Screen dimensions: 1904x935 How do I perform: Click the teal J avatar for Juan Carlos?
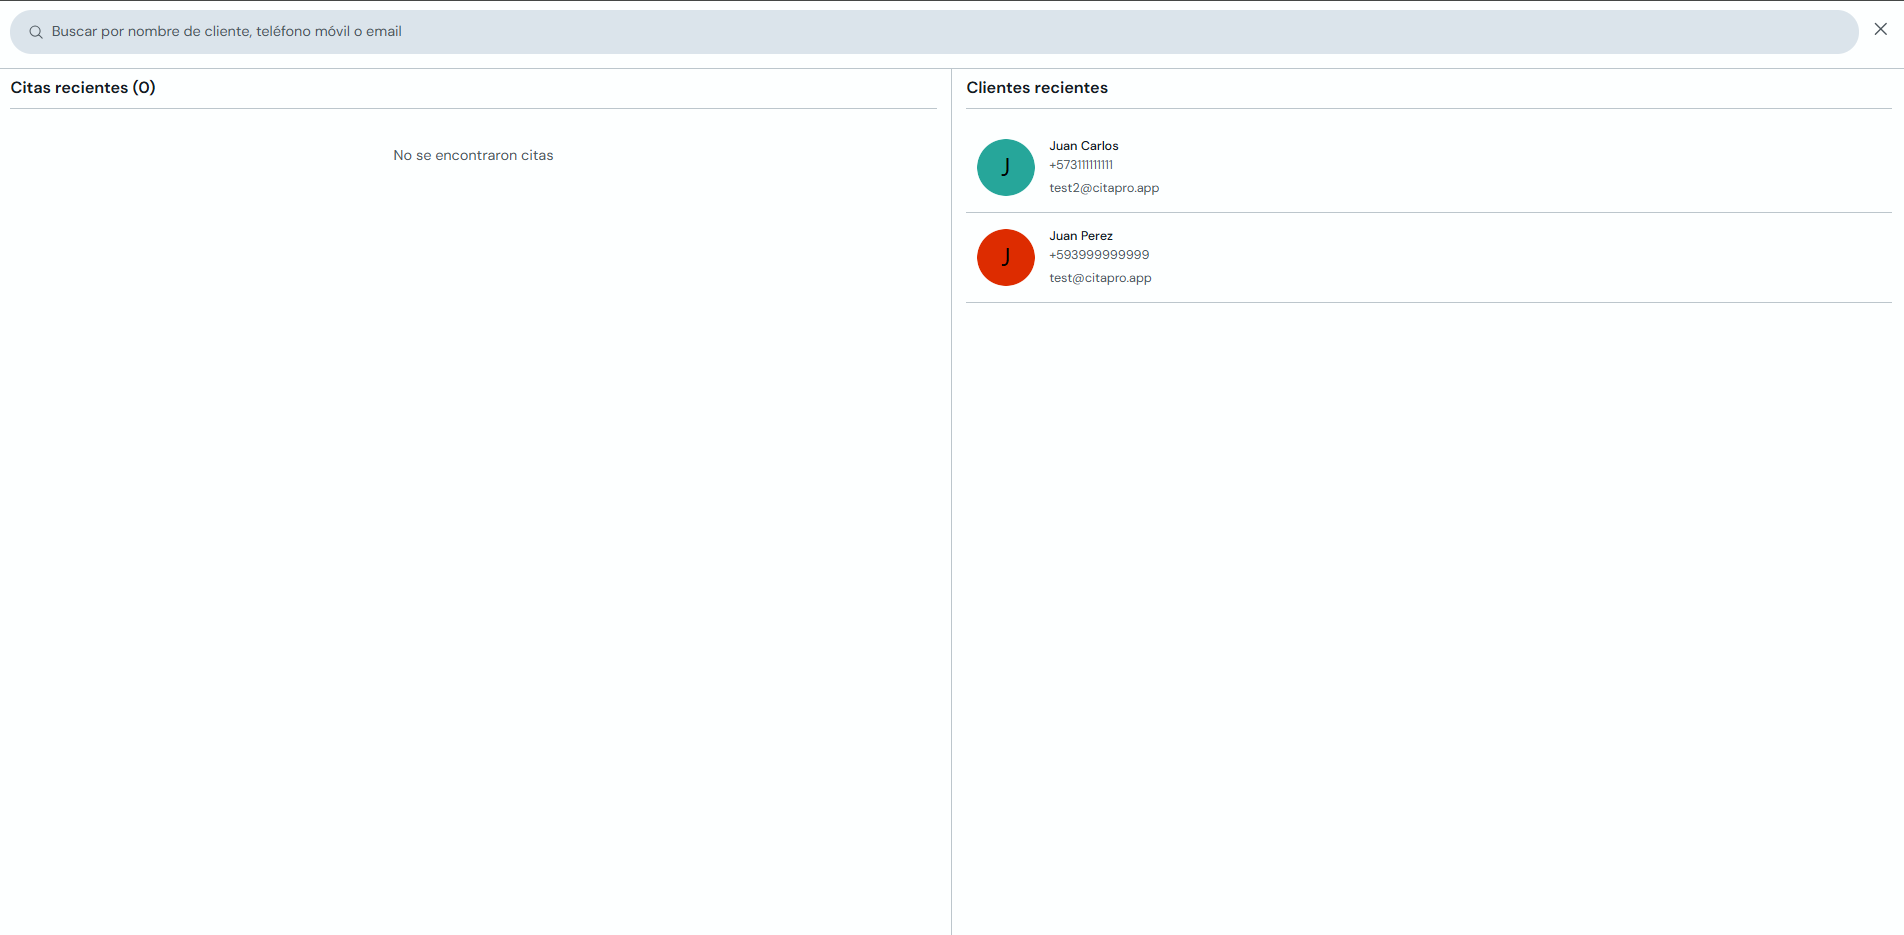point(1005,167)
